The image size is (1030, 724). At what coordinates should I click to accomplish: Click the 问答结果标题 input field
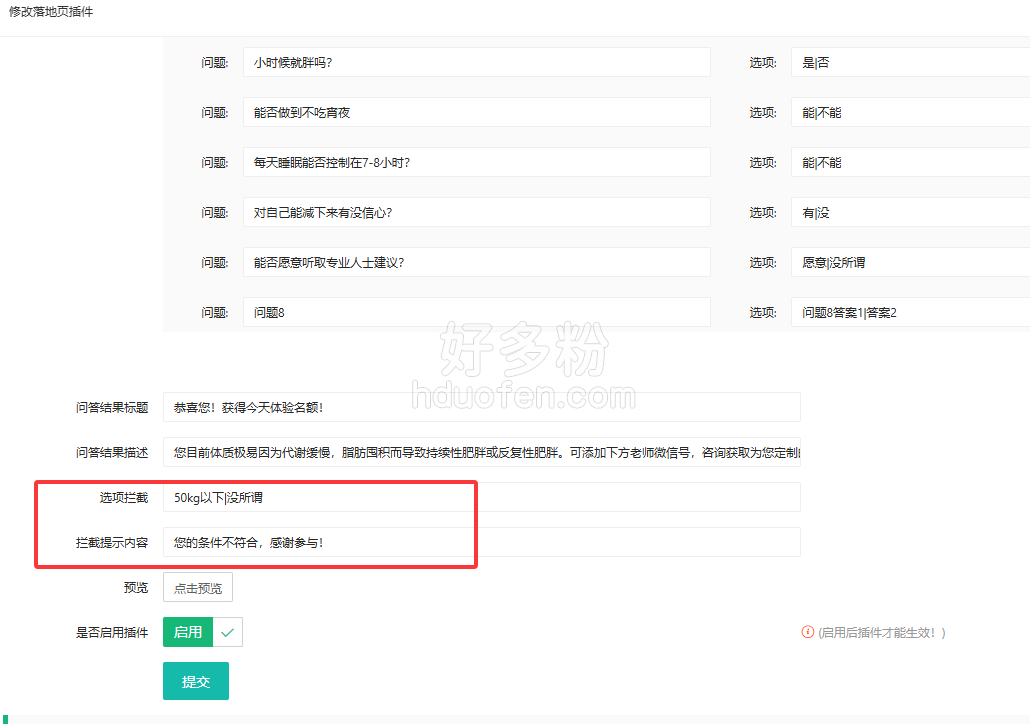[x=481, y=407]
